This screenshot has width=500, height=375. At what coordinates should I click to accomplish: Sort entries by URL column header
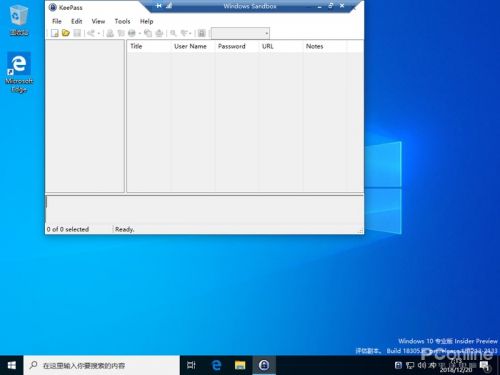tap(281, 46)
